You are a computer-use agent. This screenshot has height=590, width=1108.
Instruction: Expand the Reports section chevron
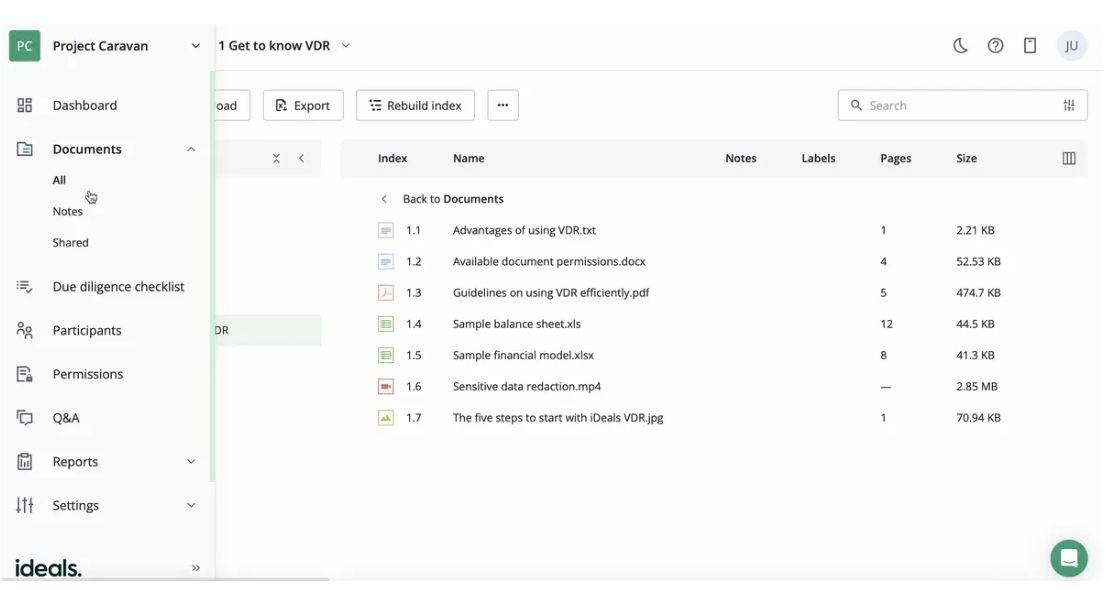click(x=191, y=461)
